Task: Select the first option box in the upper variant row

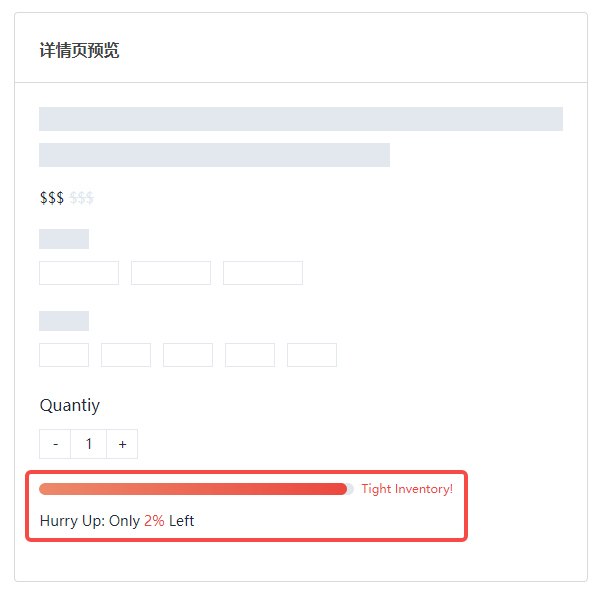Action: point(79,273)
